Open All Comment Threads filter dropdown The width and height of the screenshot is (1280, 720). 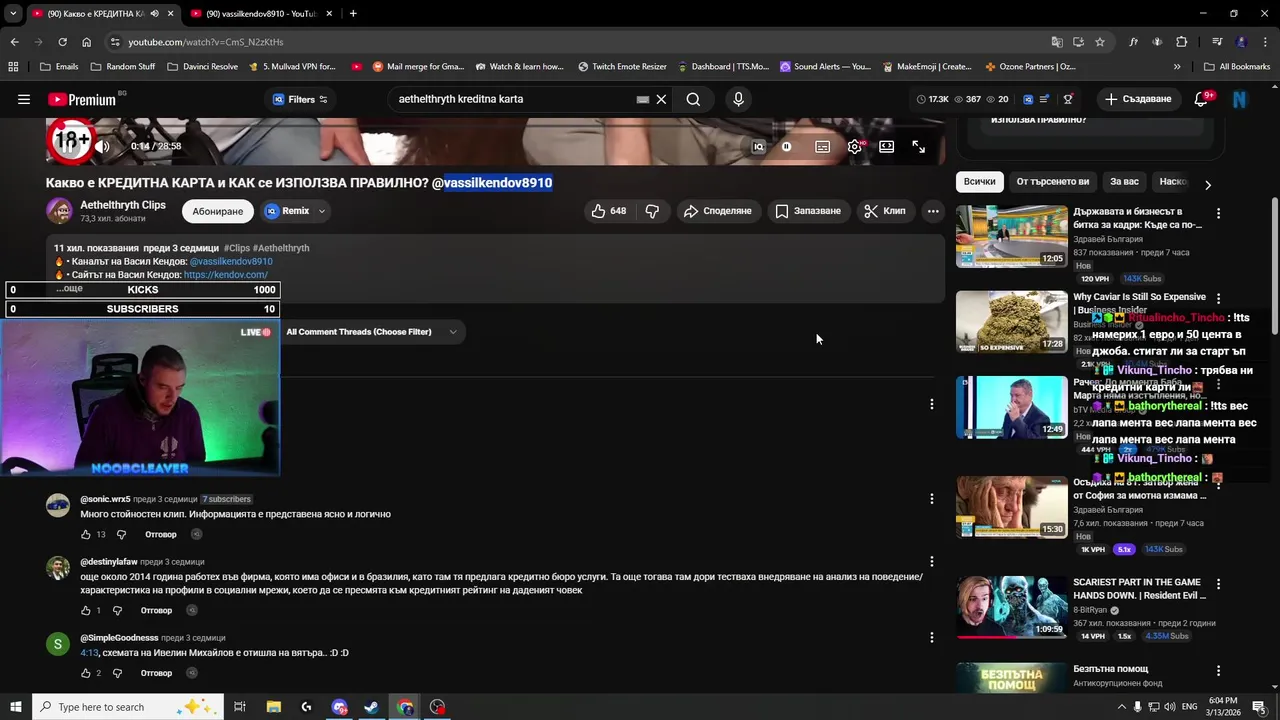[x=371, y=332]
